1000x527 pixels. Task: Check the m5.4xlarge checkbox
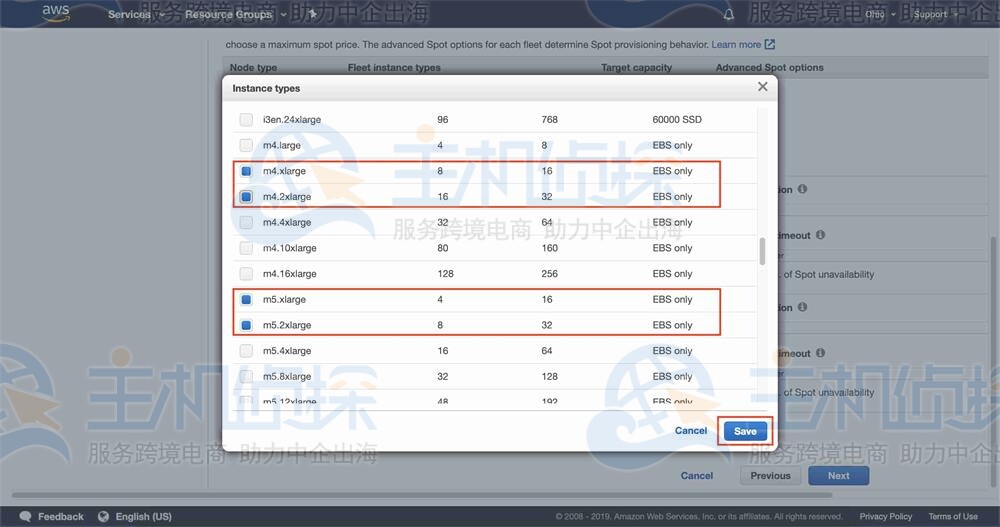246,350
